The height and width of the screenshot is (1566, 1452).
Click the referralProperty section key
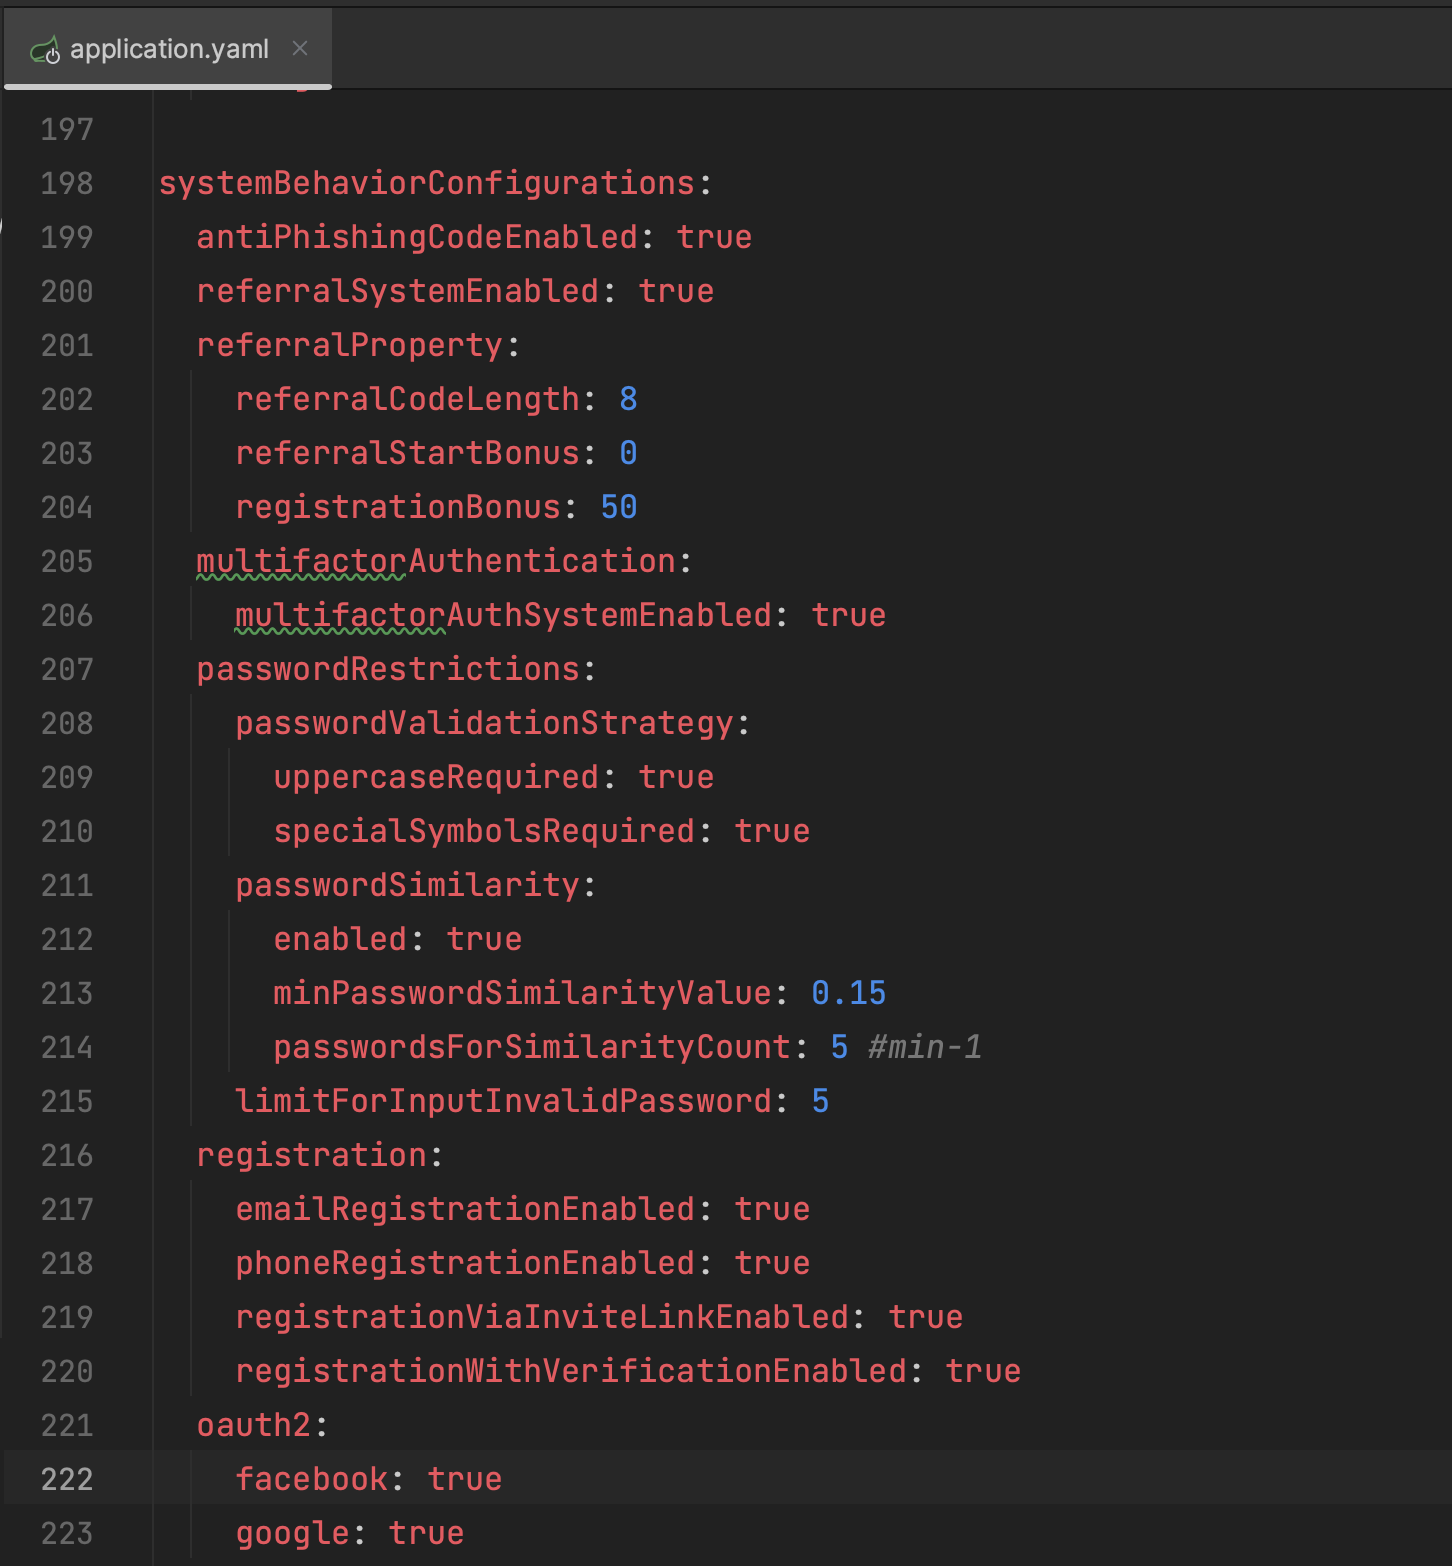(x=350, y=345)
